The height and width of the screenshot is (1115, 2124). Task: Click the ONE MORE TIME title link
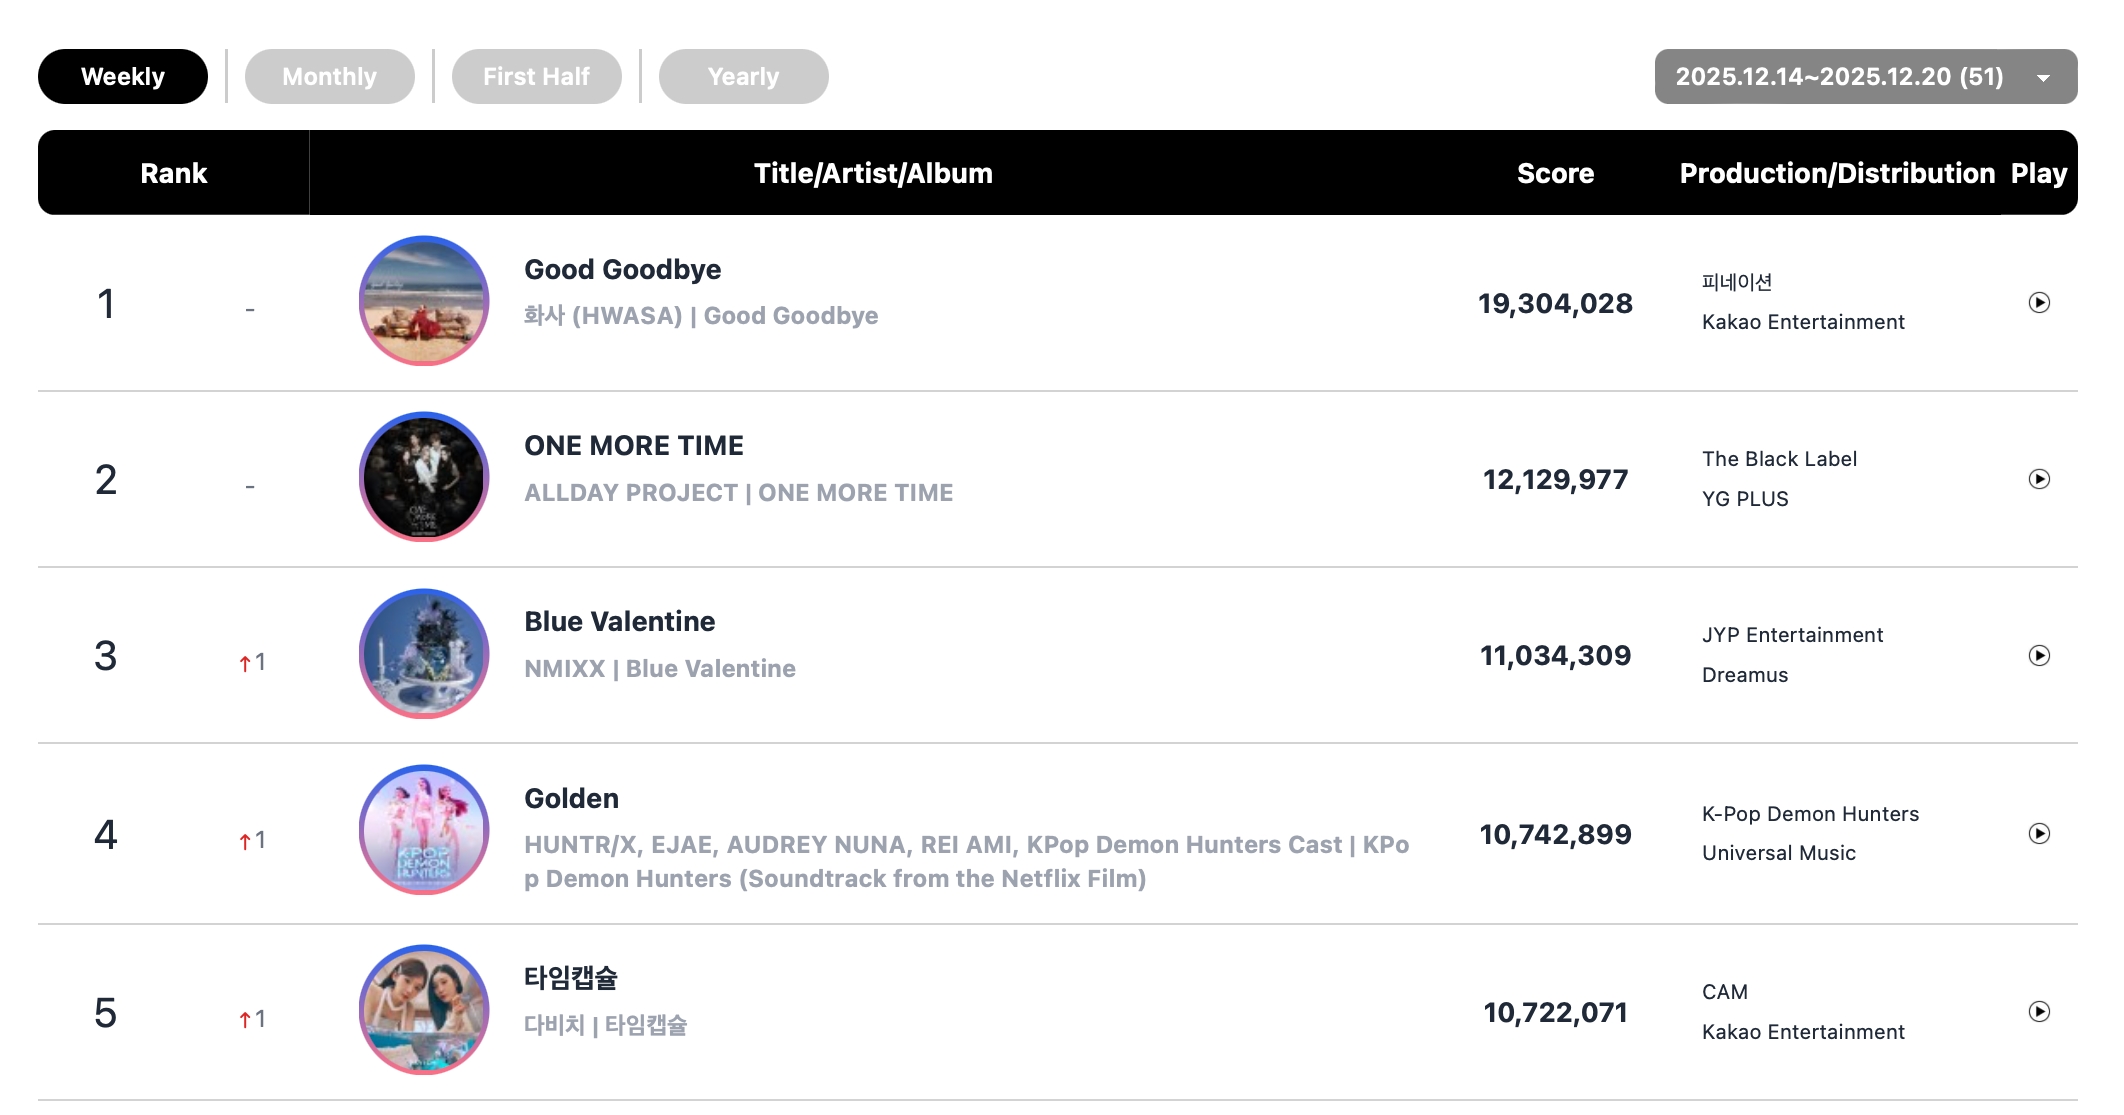pos(633,446)
